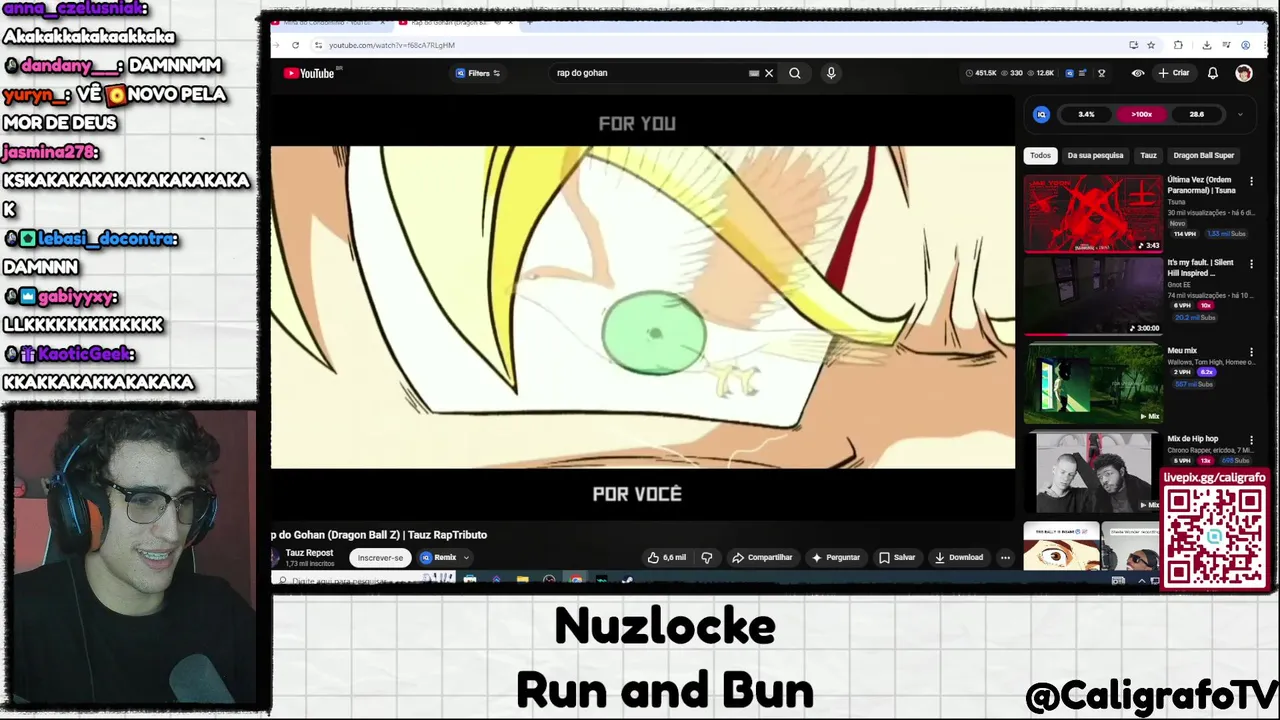Click the Gohan rap video player
This screenshot has height=720, width=1280.
pos(643,308)
